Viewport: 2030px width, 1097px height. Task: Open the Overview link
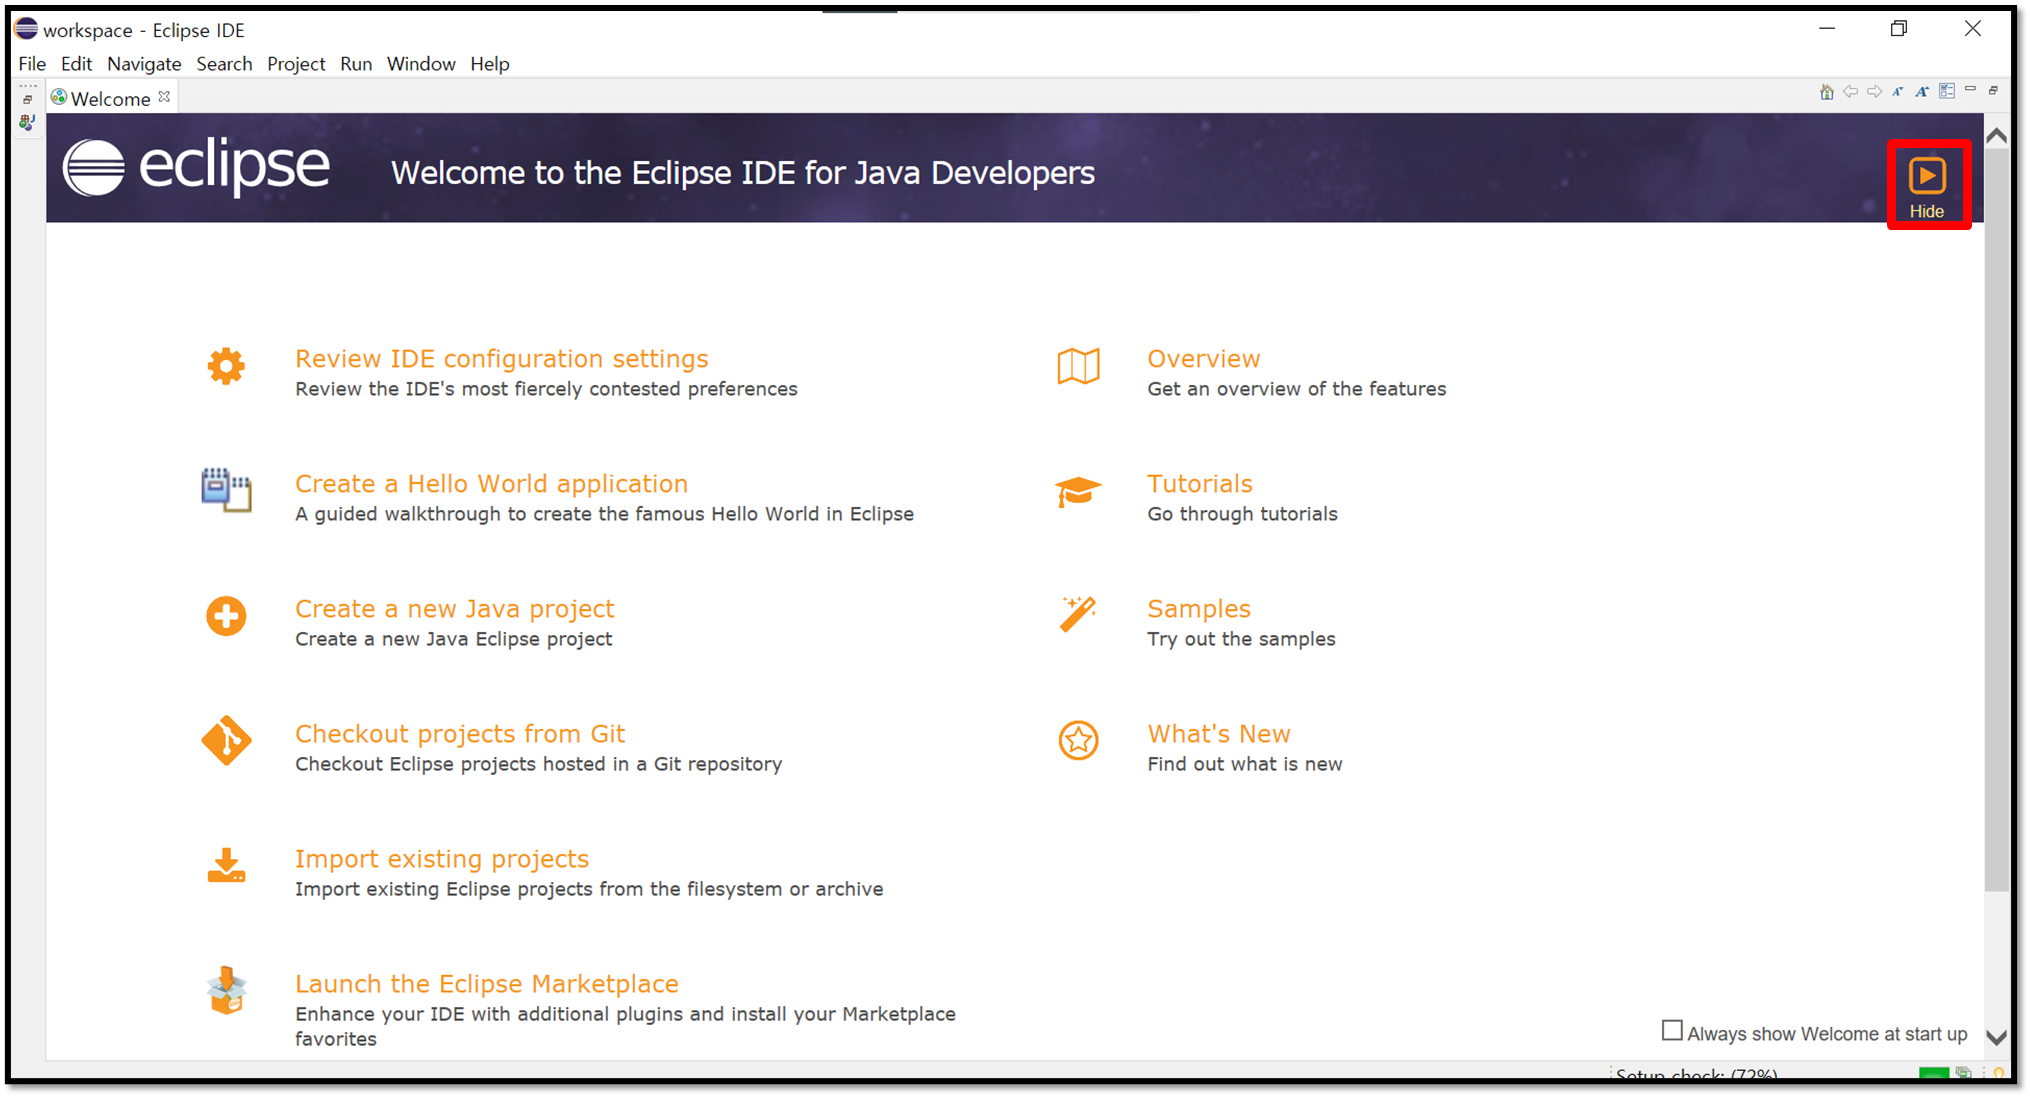tap(1204, 359)
